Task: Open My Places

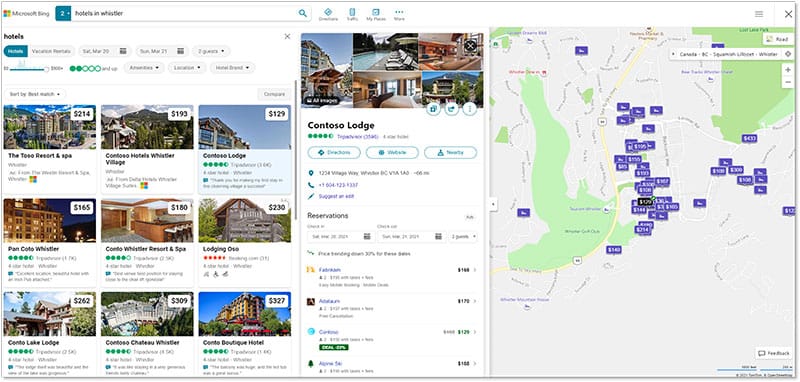Action: tap(376, 14)
